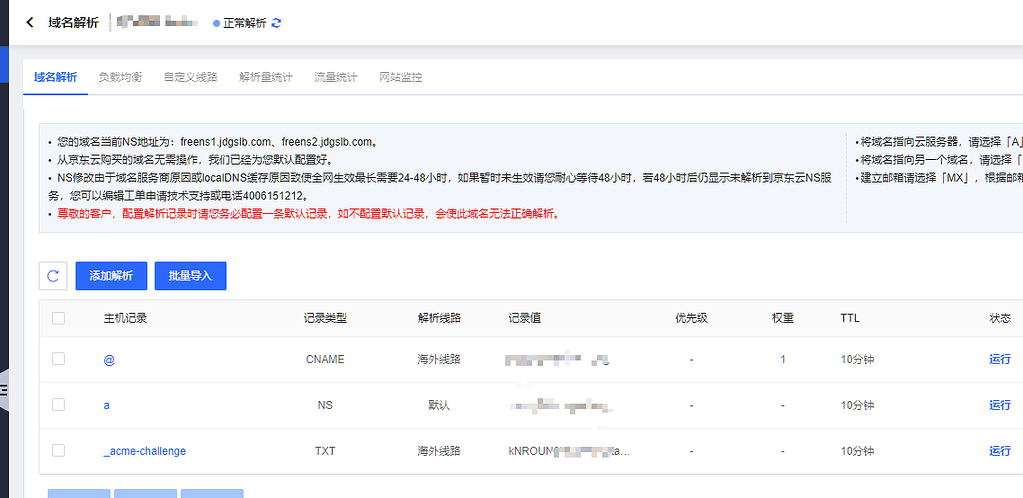The width and height of the screenshot is (1023, 498).
Task: Click the 域名解析 page title
Action: pos(73,23)
